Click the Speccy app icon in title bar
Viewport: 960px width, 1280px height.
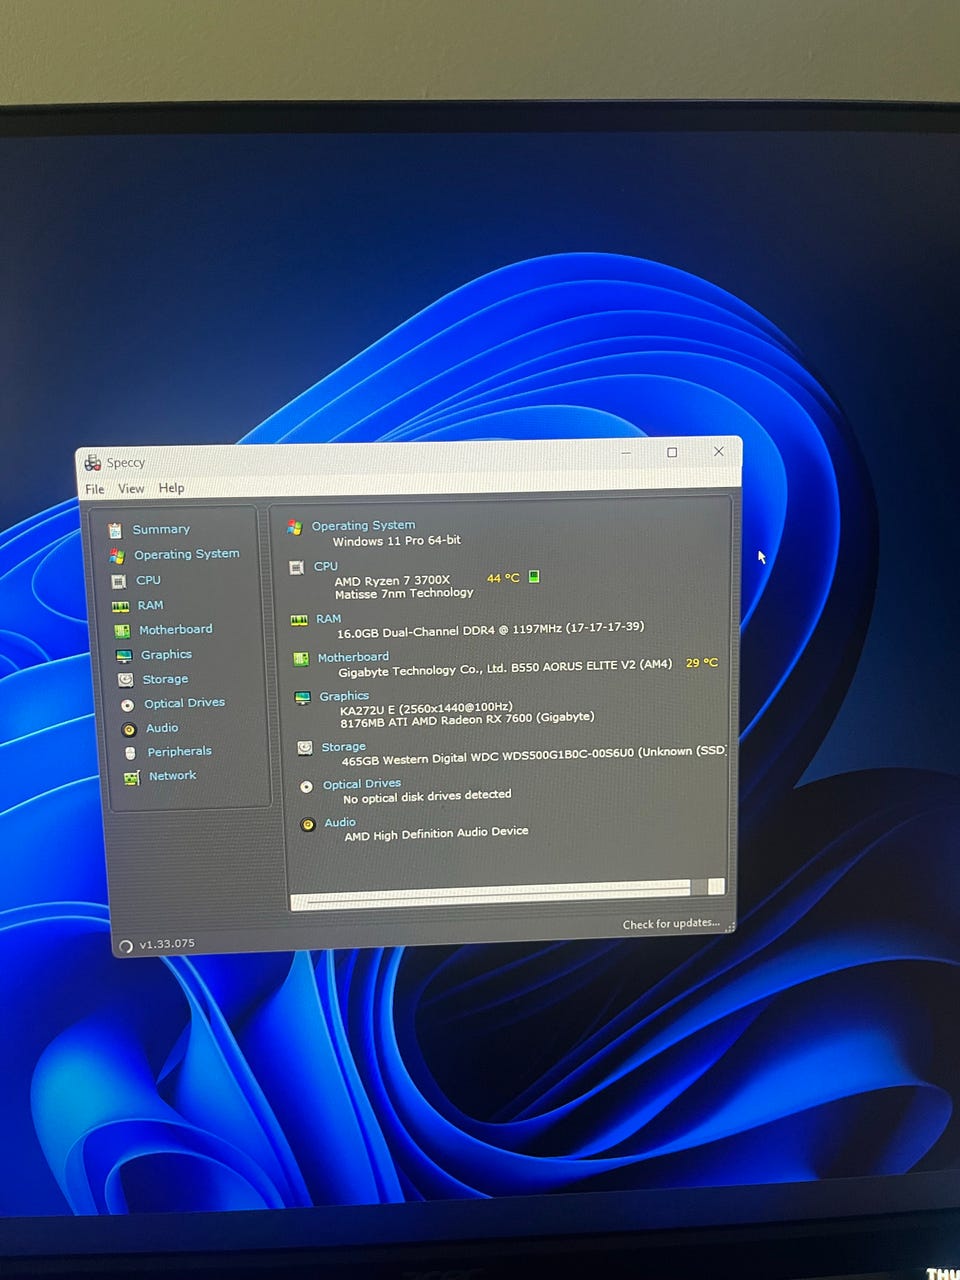tap(93, 463)
